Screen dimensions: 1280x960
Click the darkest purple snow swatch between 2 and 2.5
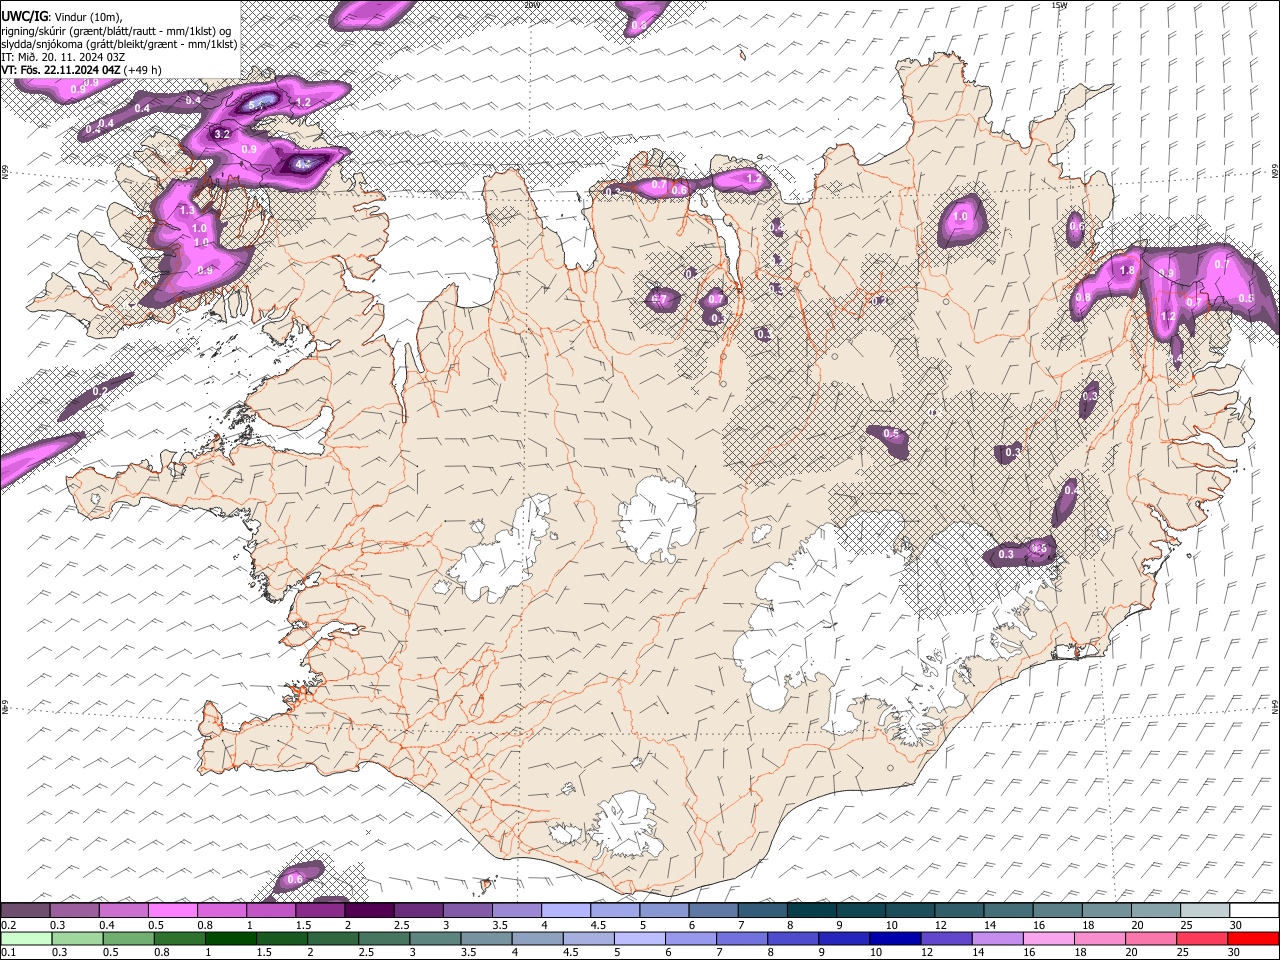tap(370, 911)
